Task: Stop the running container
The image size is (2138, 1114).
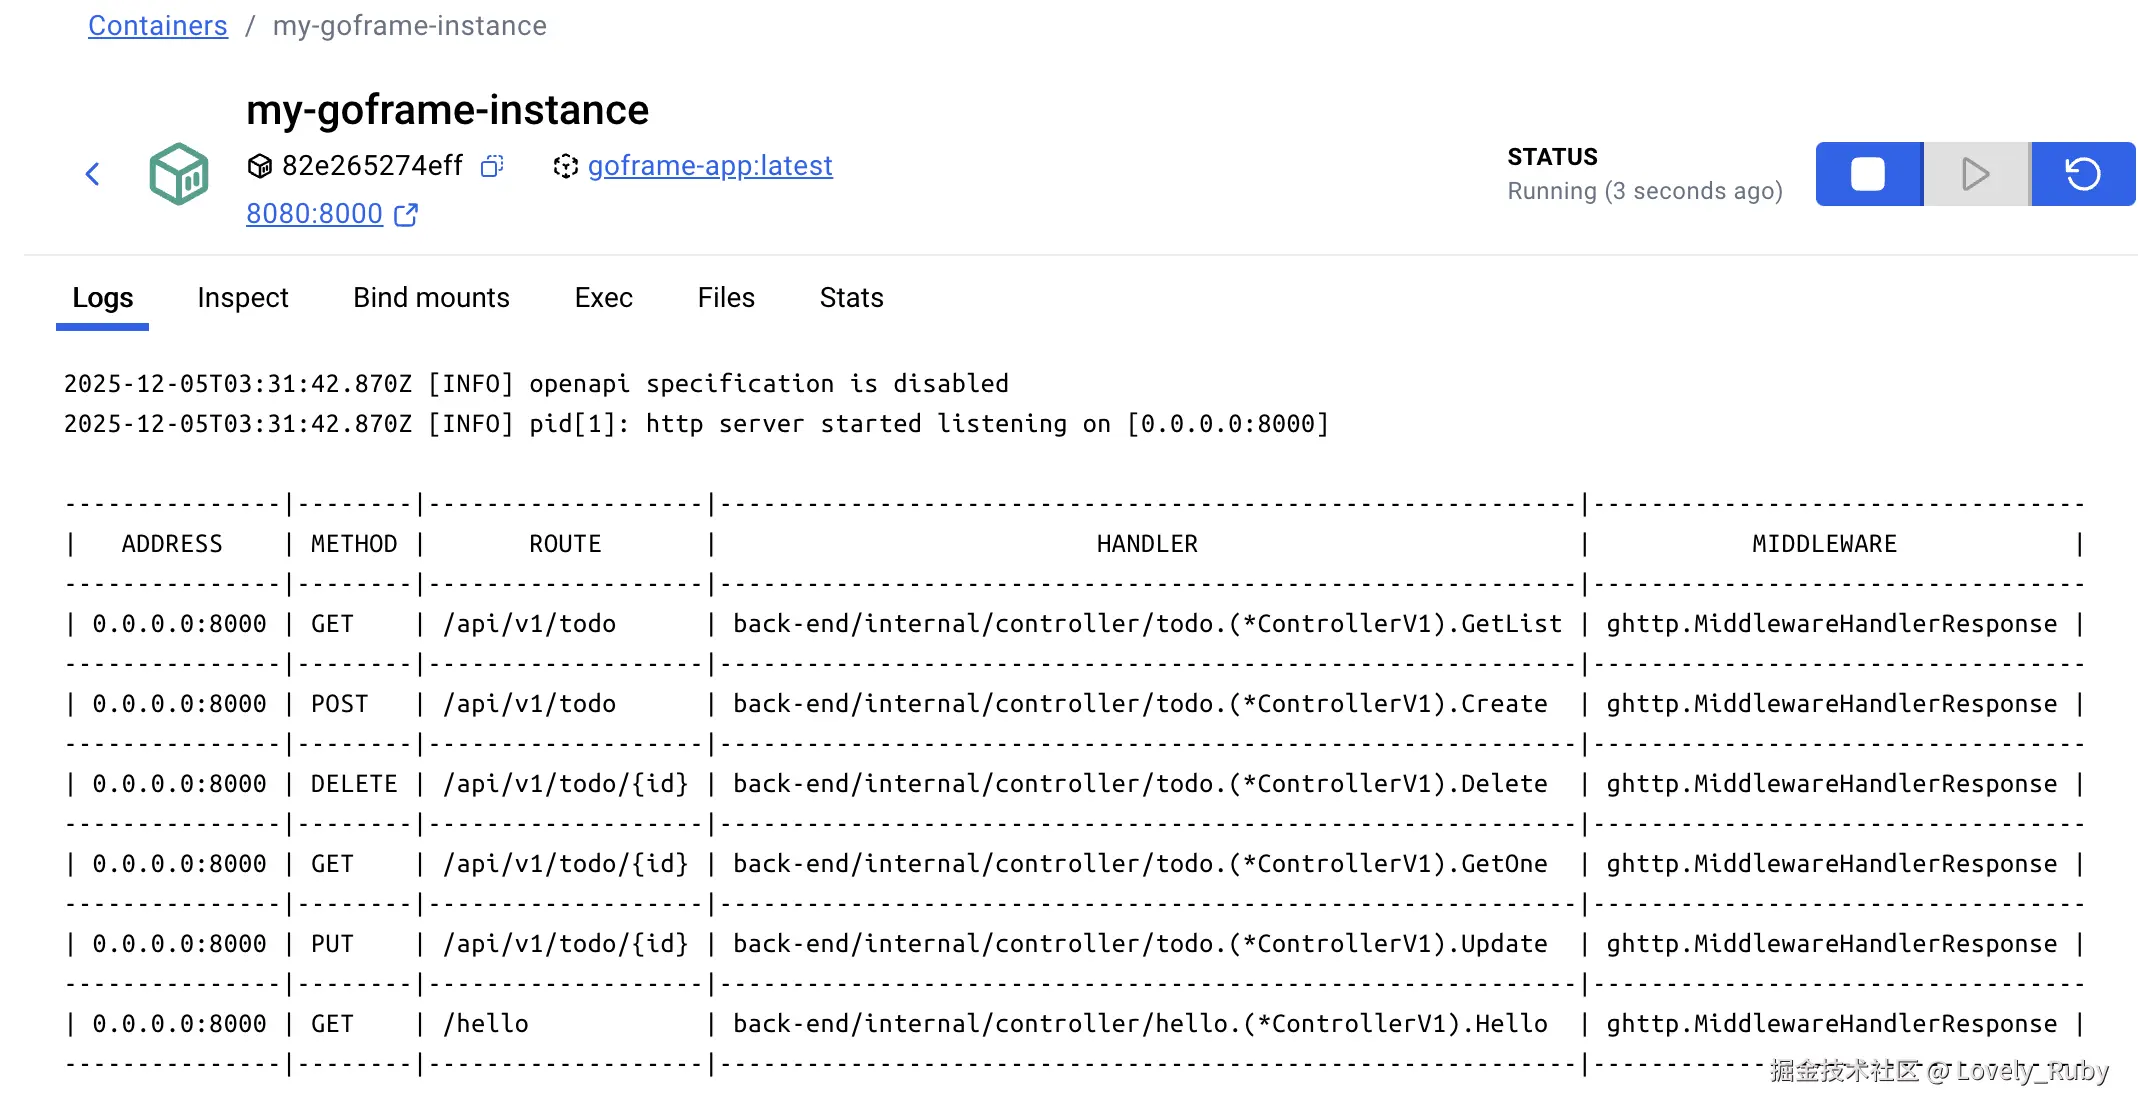Action: click(1868, 174)
